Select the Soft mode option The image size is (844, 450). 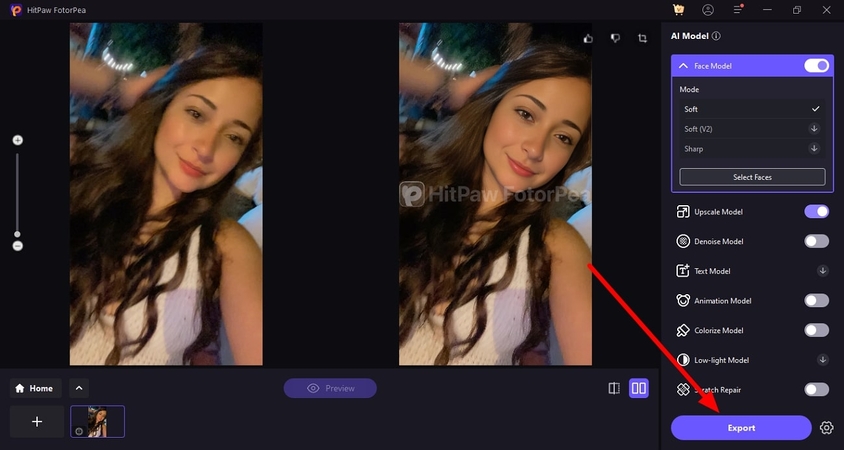coord(752,109)
